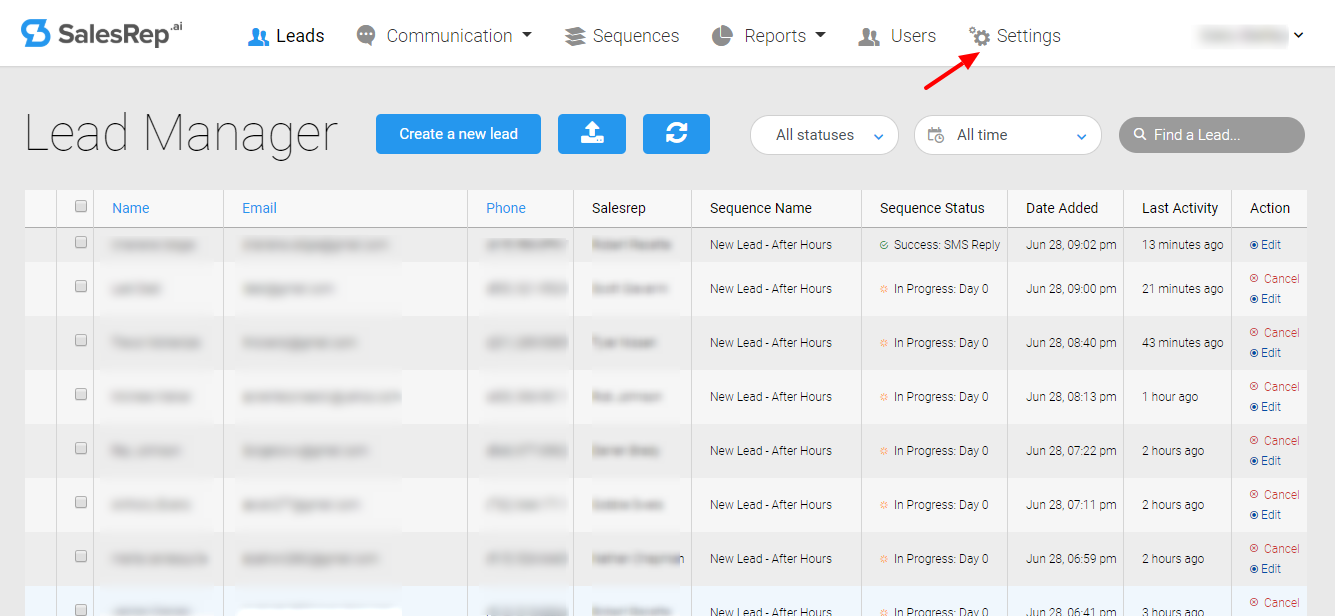Edit the lead with Success: SMS Reply status
1335x616 pixels.
[1265, 245]
